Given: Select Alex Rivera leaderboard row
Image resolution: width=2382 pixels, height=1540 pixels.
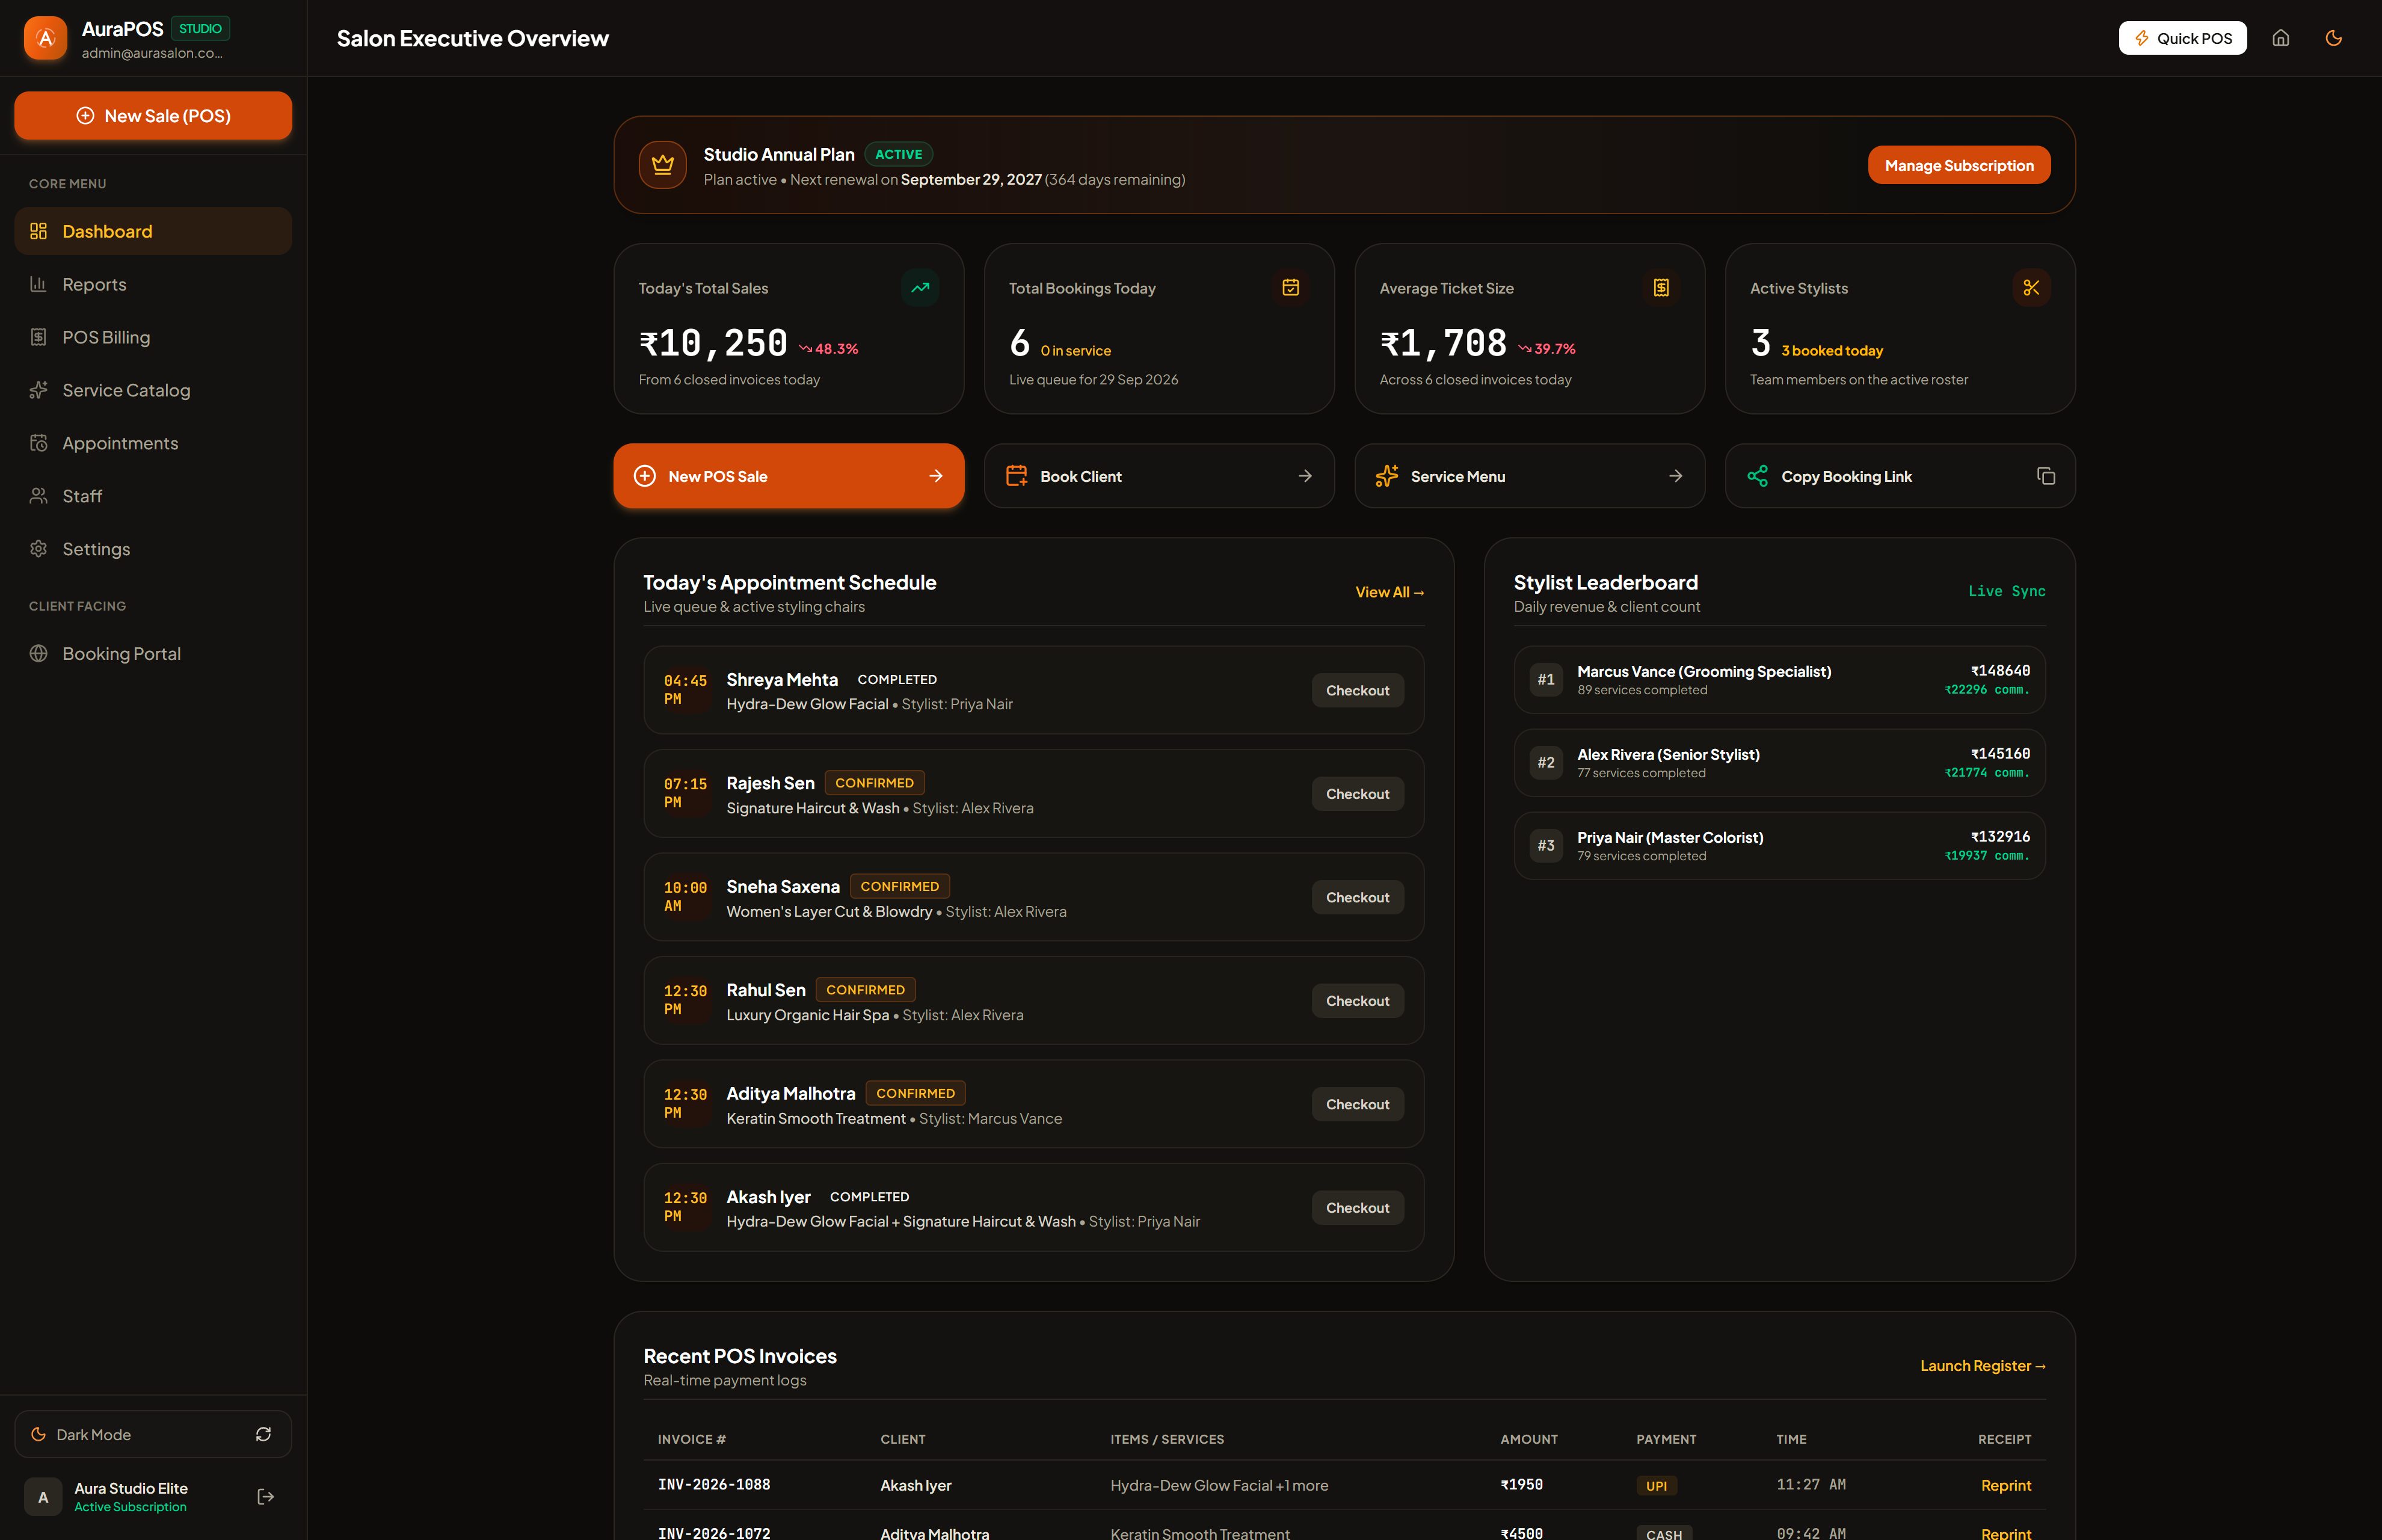Looking at the screenshot, I should [x=1779, y=763].
